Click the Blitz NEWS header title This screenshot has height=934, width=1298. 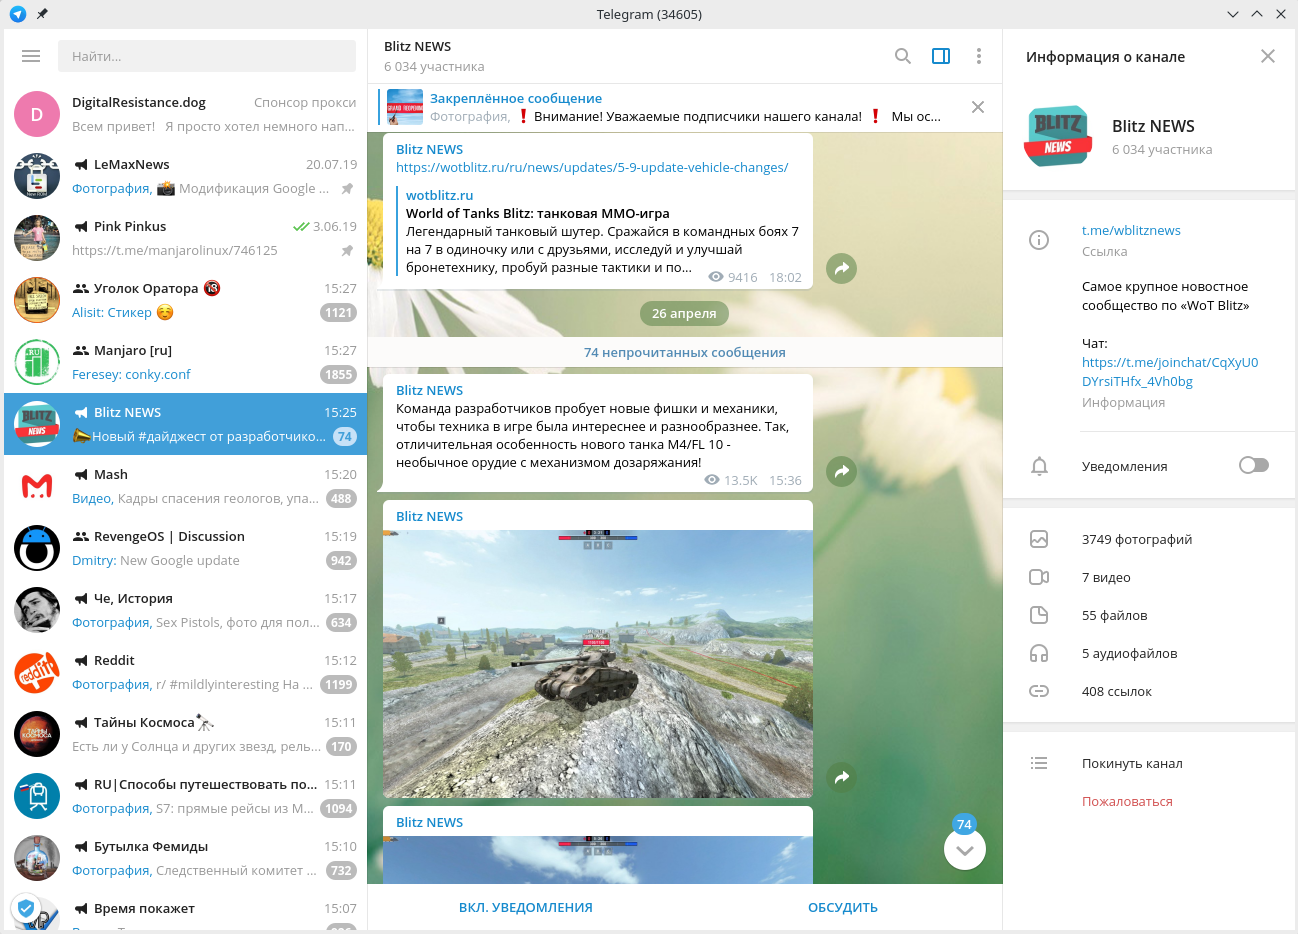point(417,46)
